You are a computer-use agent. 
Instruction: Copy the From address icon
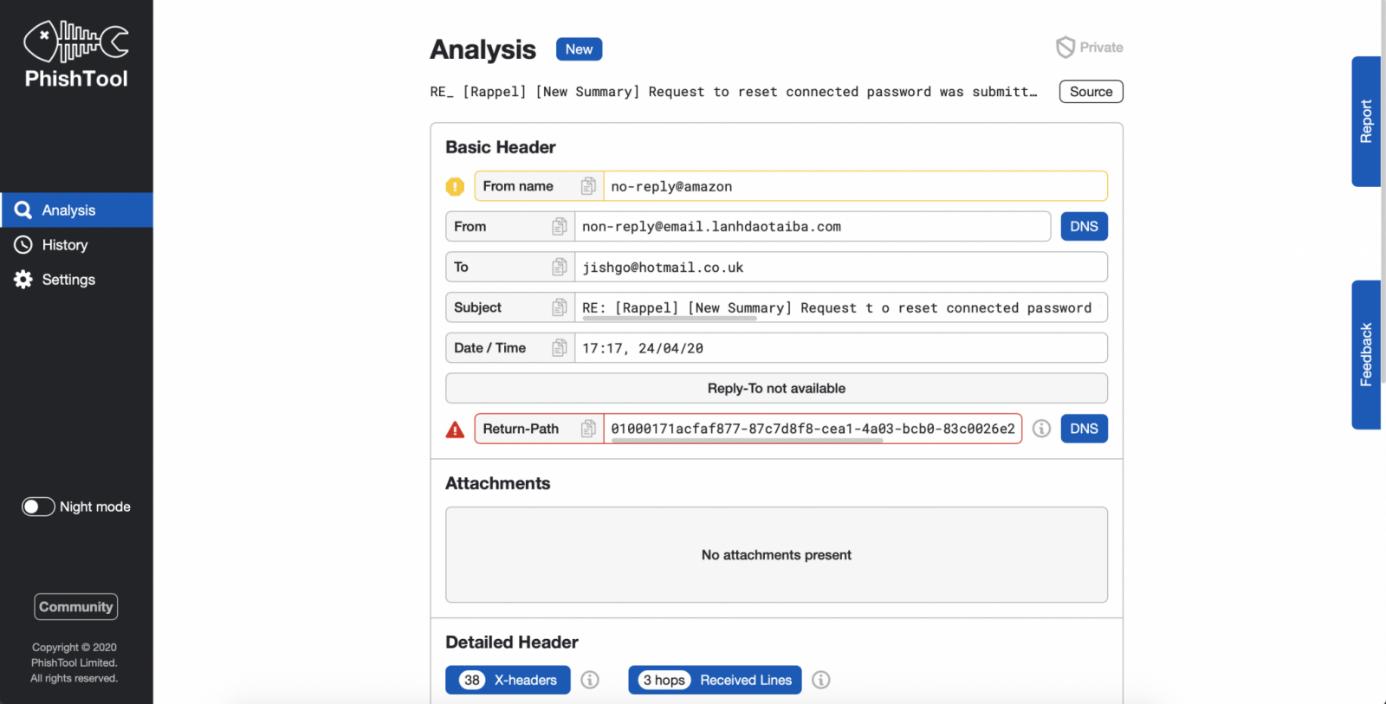click(x=560, y=227)
